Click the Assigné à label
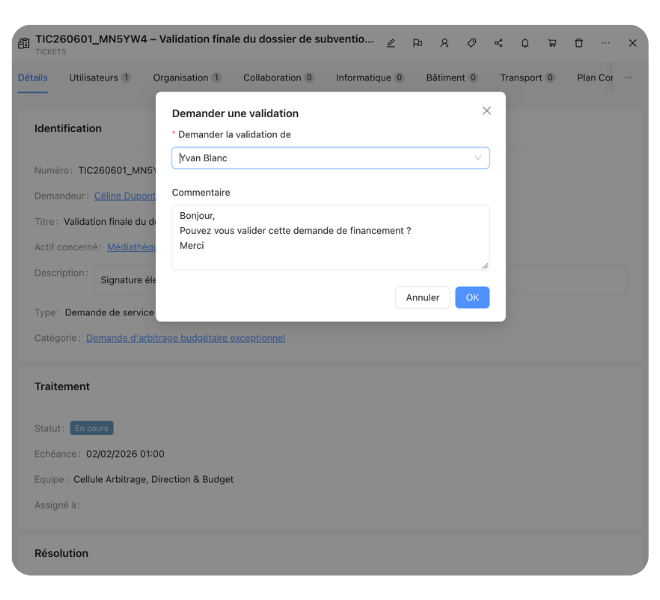 click(x=57, y=505)
